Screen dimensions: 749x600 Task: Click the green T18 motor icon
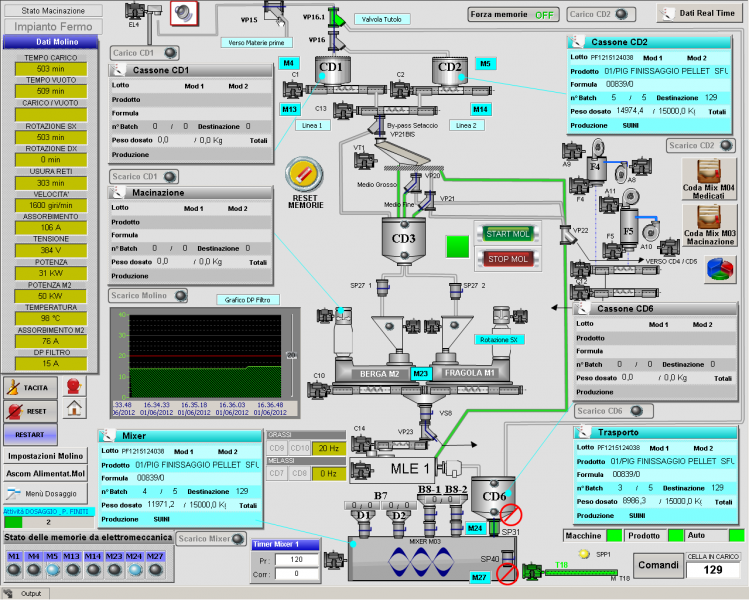coord(533,571)
